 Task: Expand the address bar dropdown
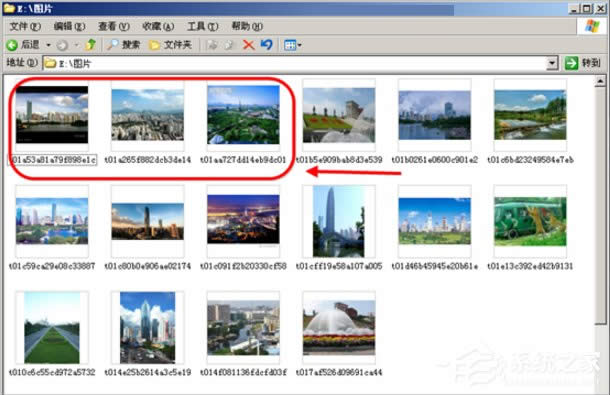(x=552, y=63)
